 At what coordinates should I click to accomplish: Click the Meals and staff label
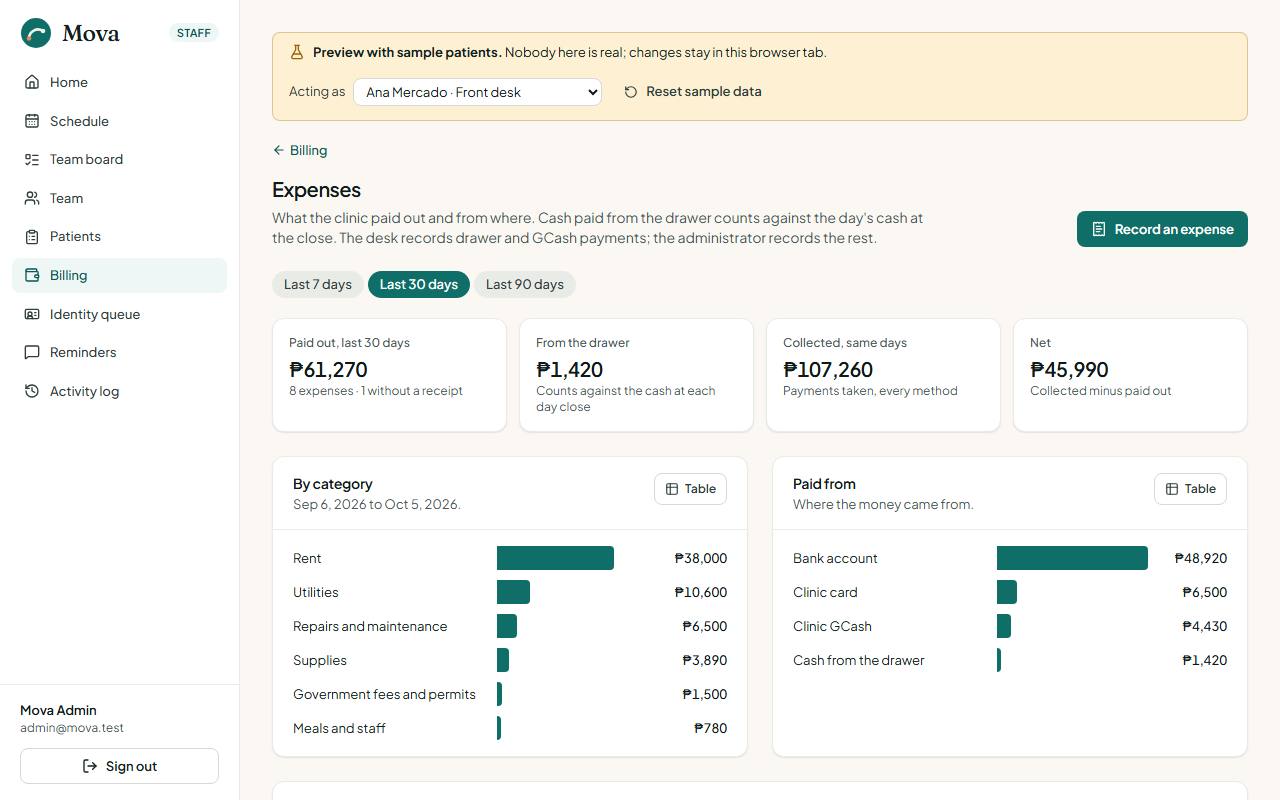339,728
